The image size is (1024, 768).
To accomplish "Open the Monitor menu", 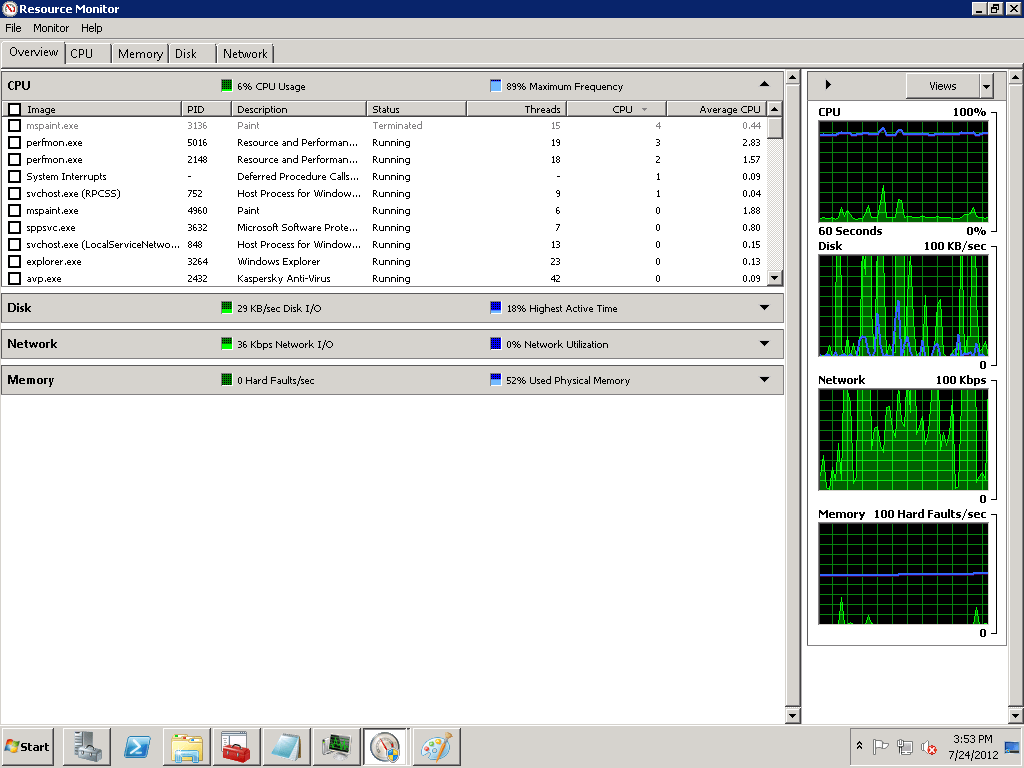I will click(51, 28).
